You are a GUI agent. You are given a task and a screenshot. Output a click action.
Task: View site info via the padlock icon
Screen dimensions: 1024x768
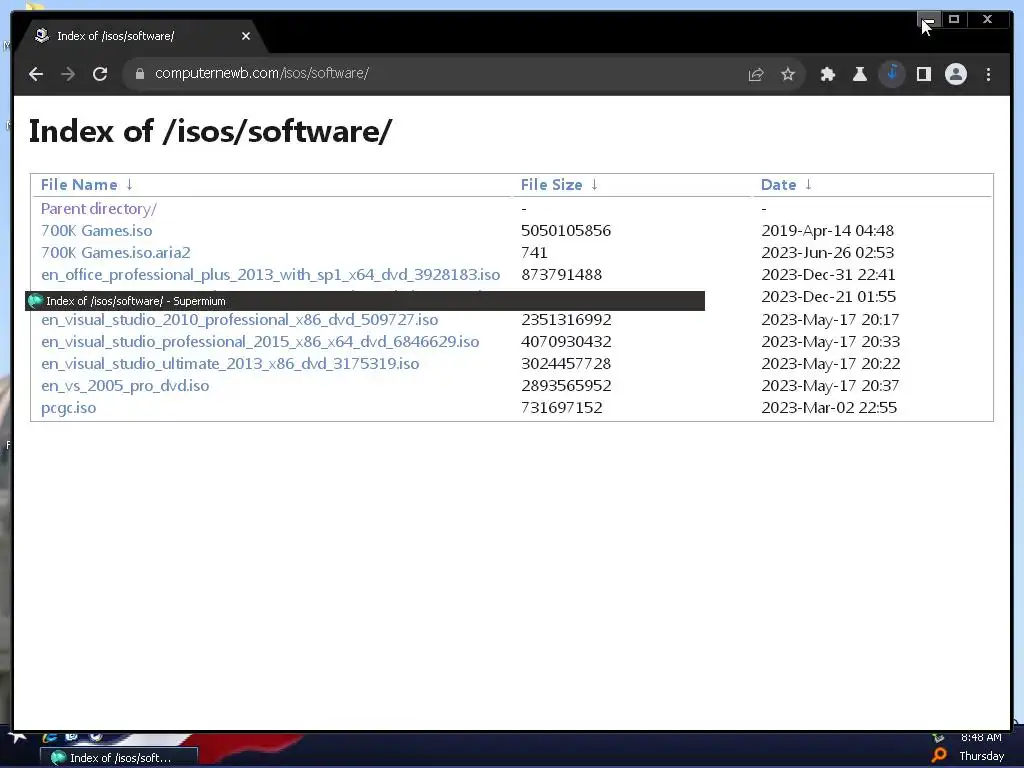tap(140, 74)
